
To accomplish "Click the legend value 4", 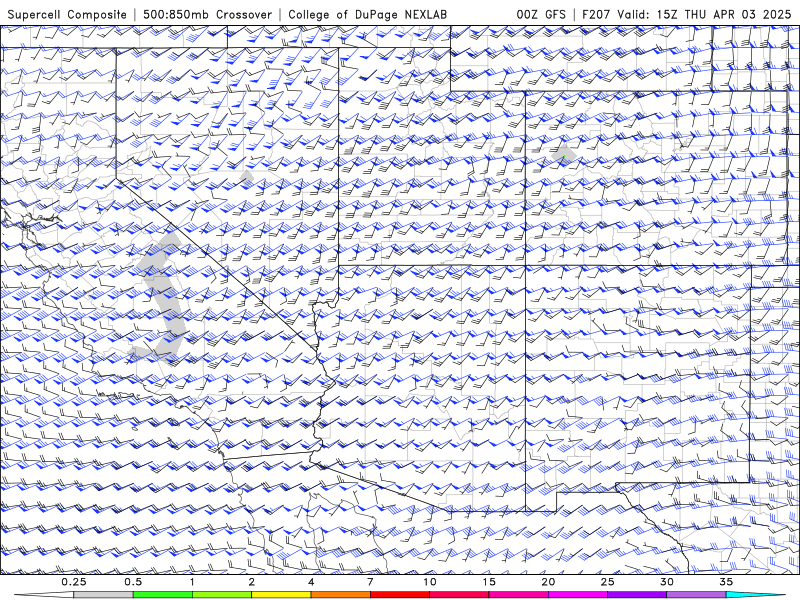I will [x=311, y=582].
